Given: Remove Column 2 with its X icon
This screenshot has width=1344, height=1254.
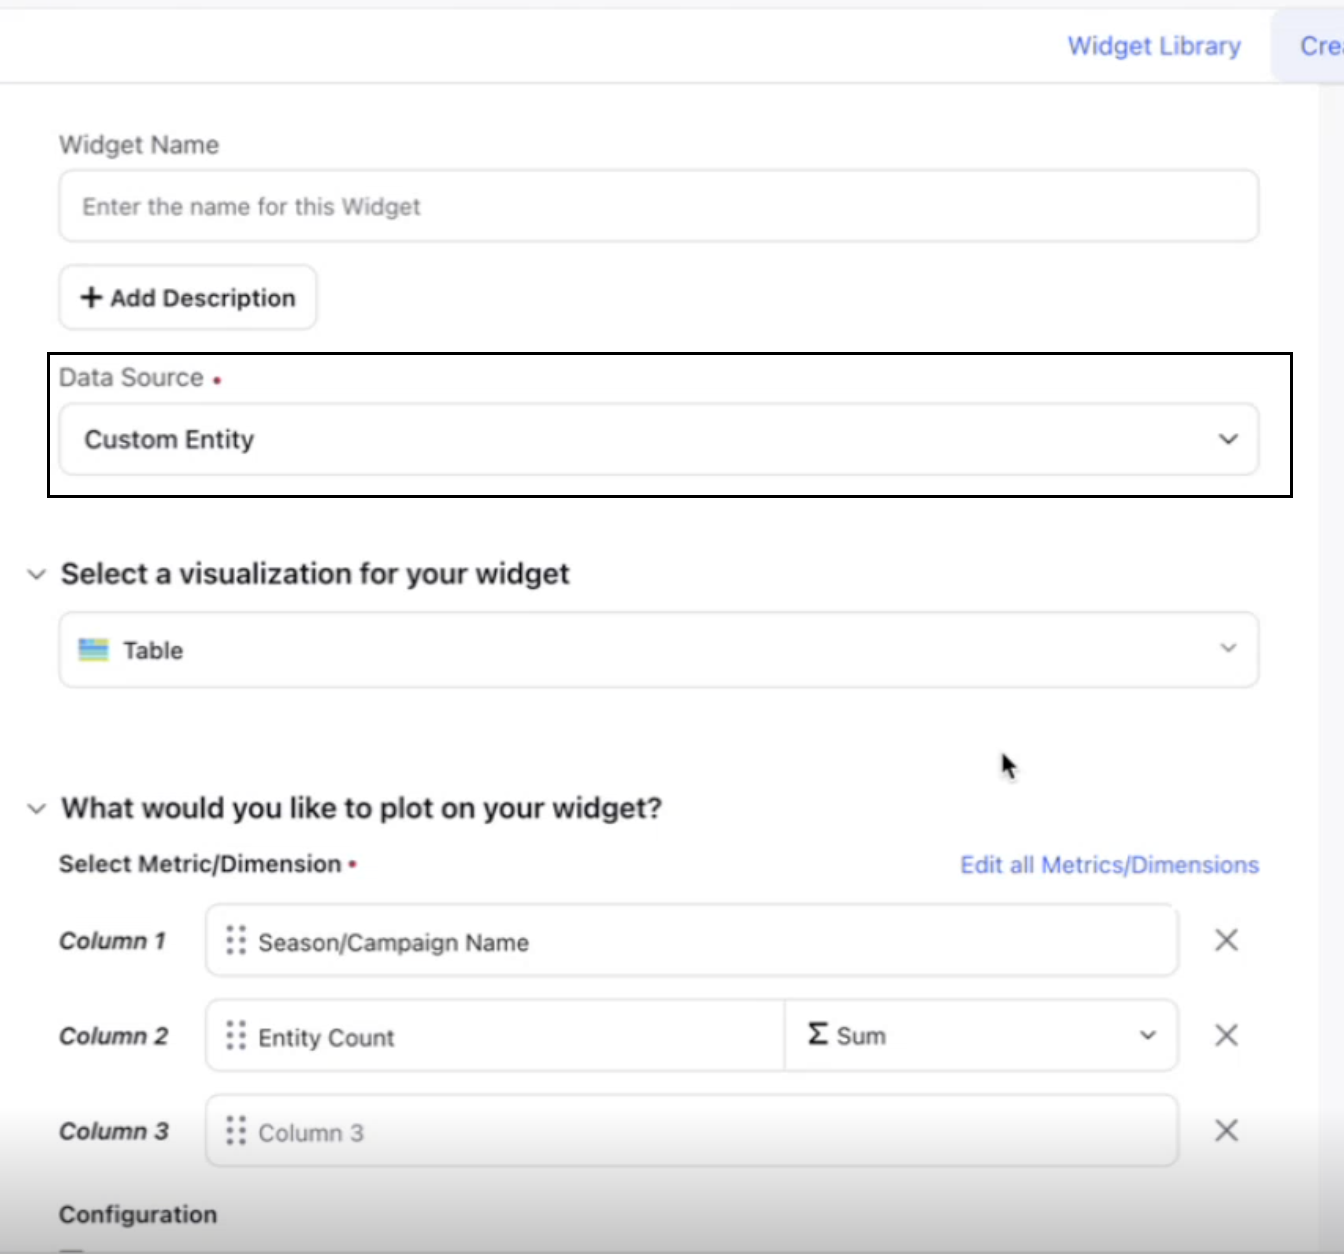Looking at the screenshot, I should 1226,1035.
